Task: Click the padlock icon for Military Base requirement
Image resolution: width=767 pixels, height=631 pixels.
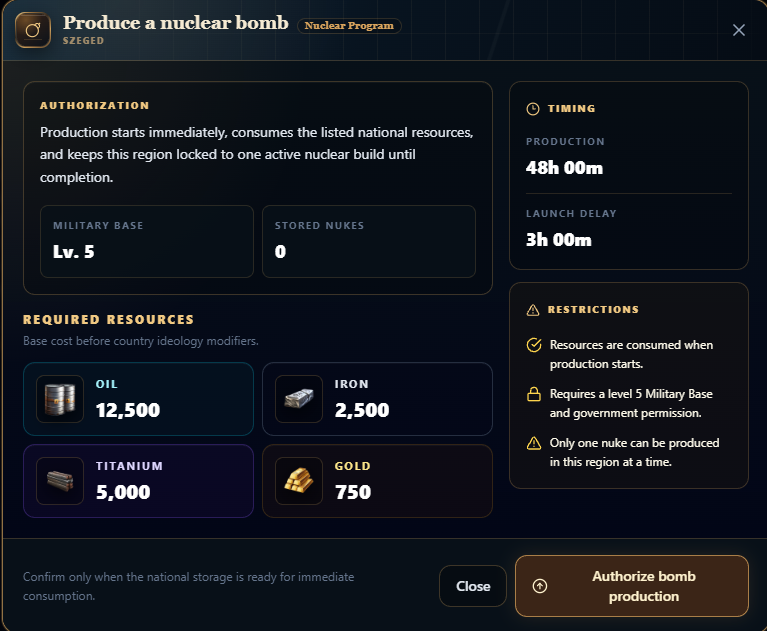Action: [534, 394]
